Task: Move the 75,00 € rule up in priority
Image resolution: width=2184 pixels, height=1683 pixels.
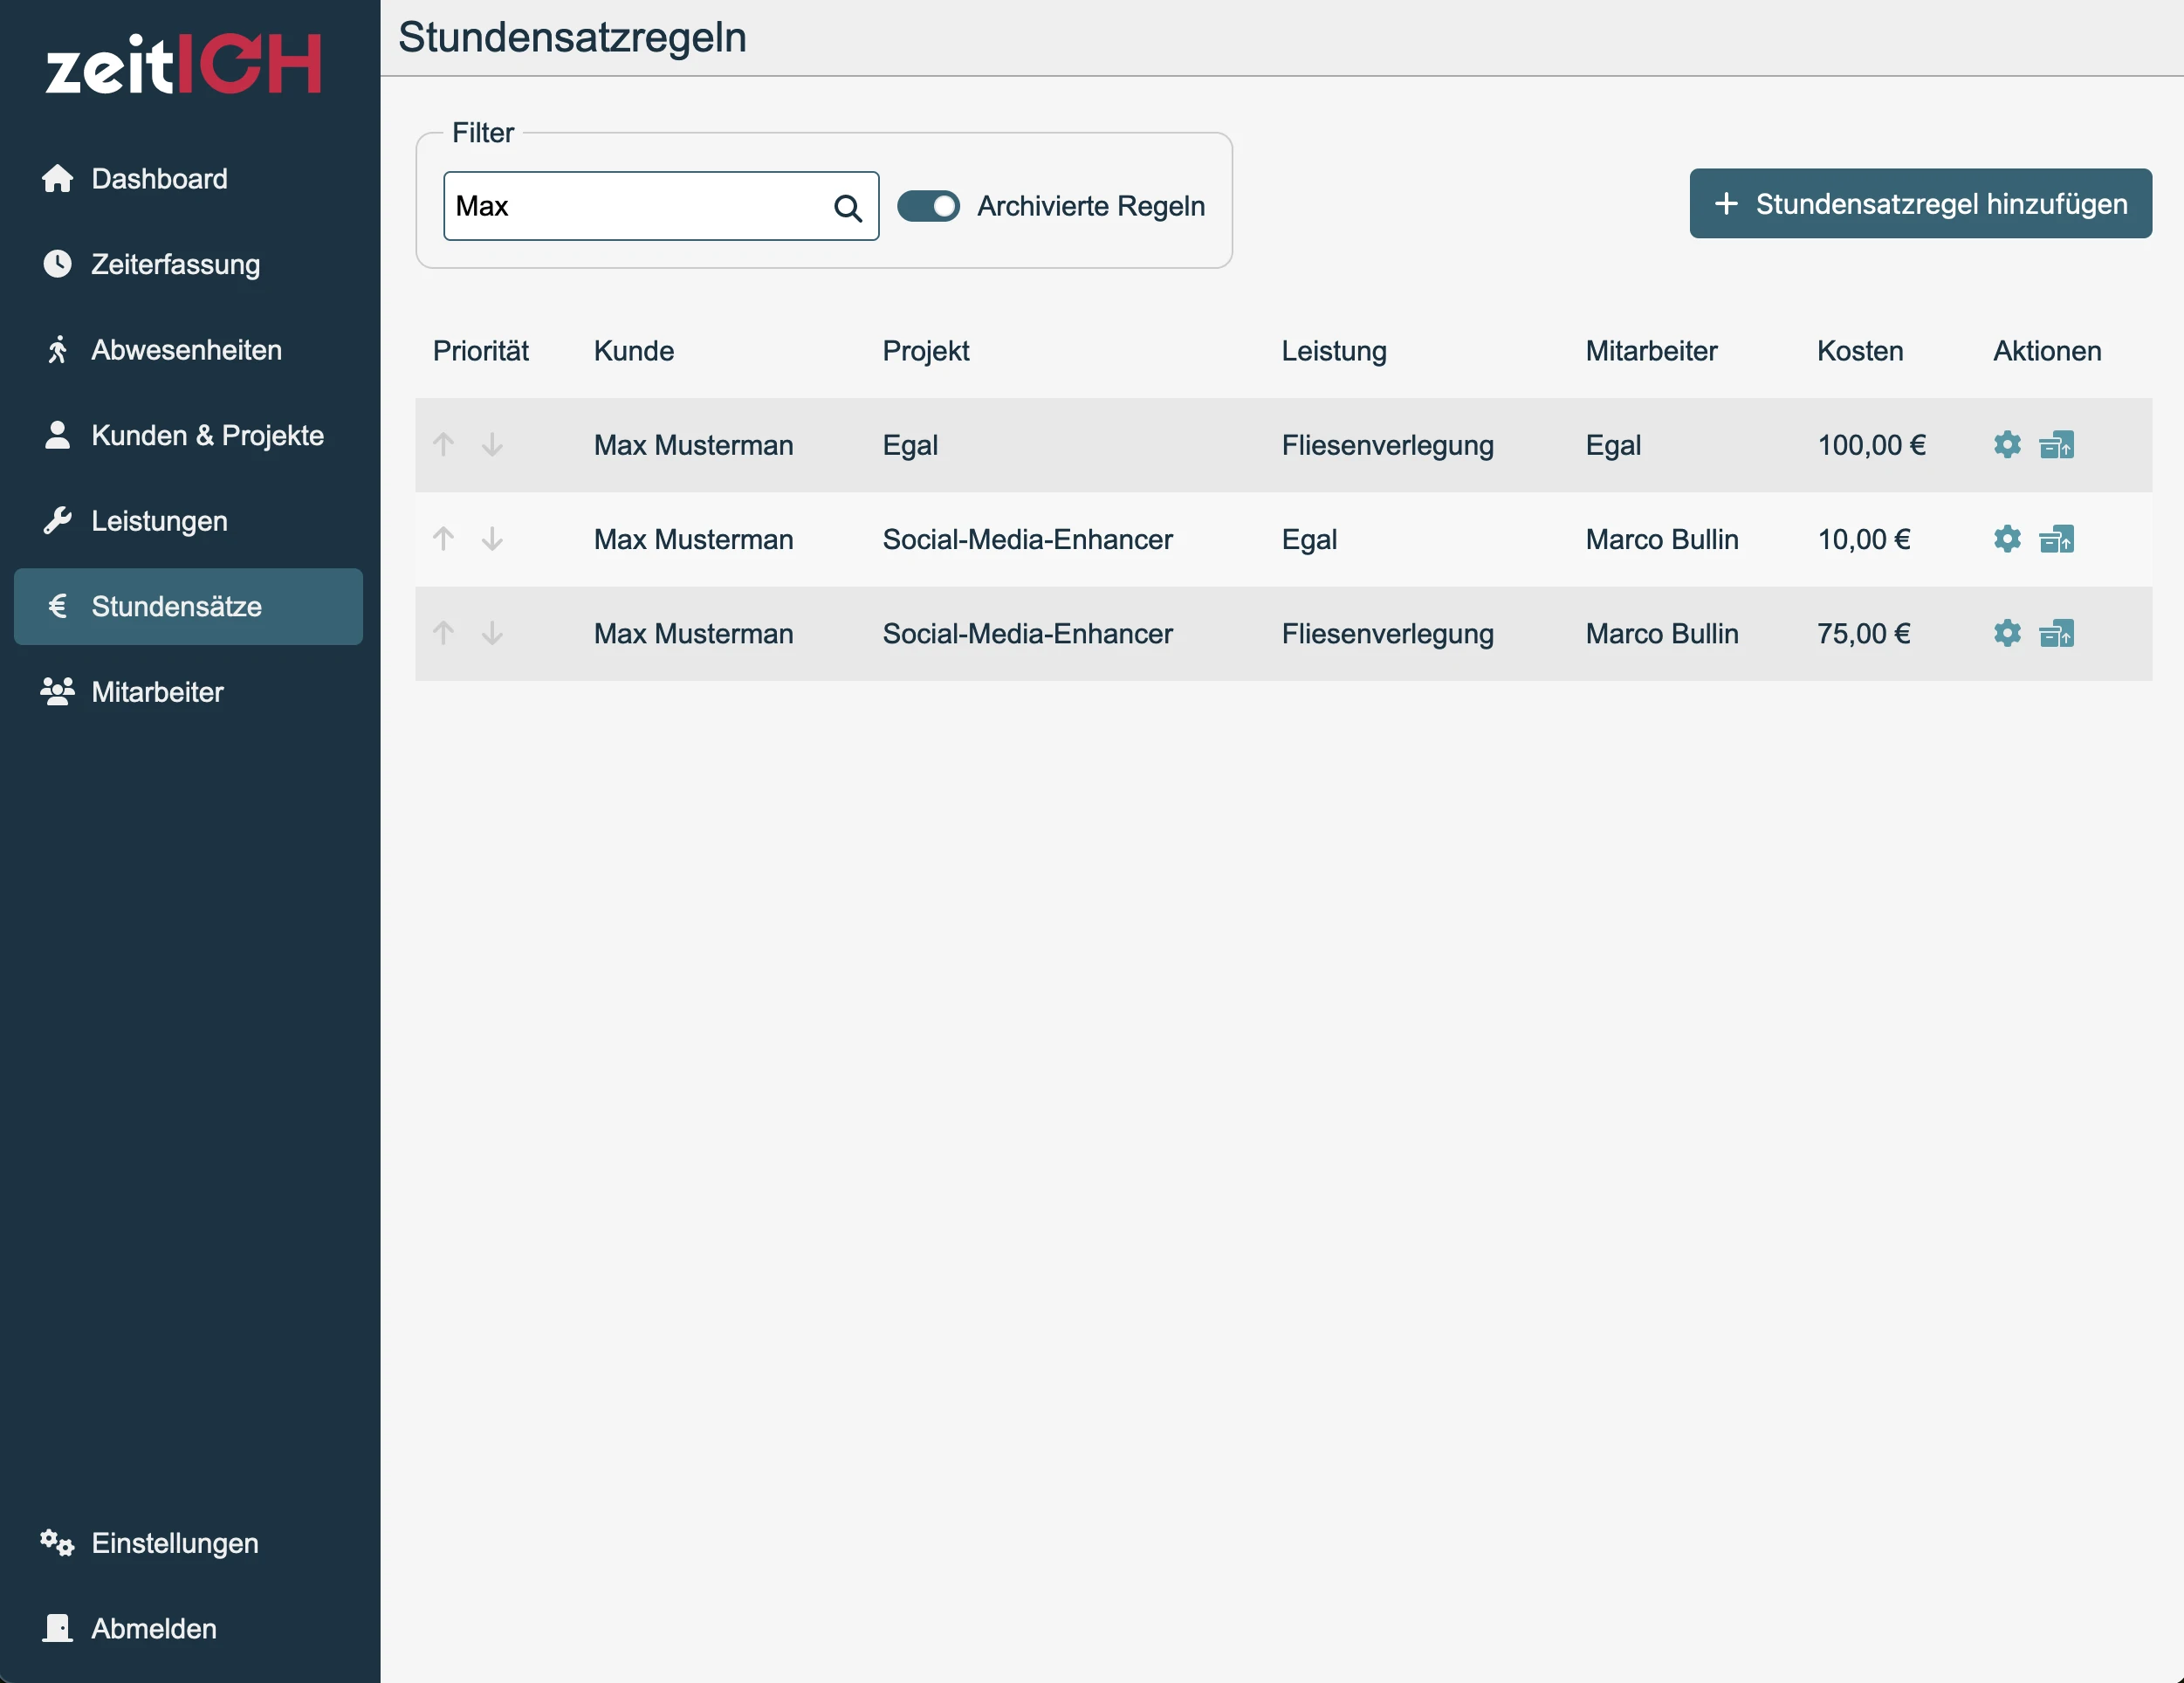Action: tap(444, 633)
